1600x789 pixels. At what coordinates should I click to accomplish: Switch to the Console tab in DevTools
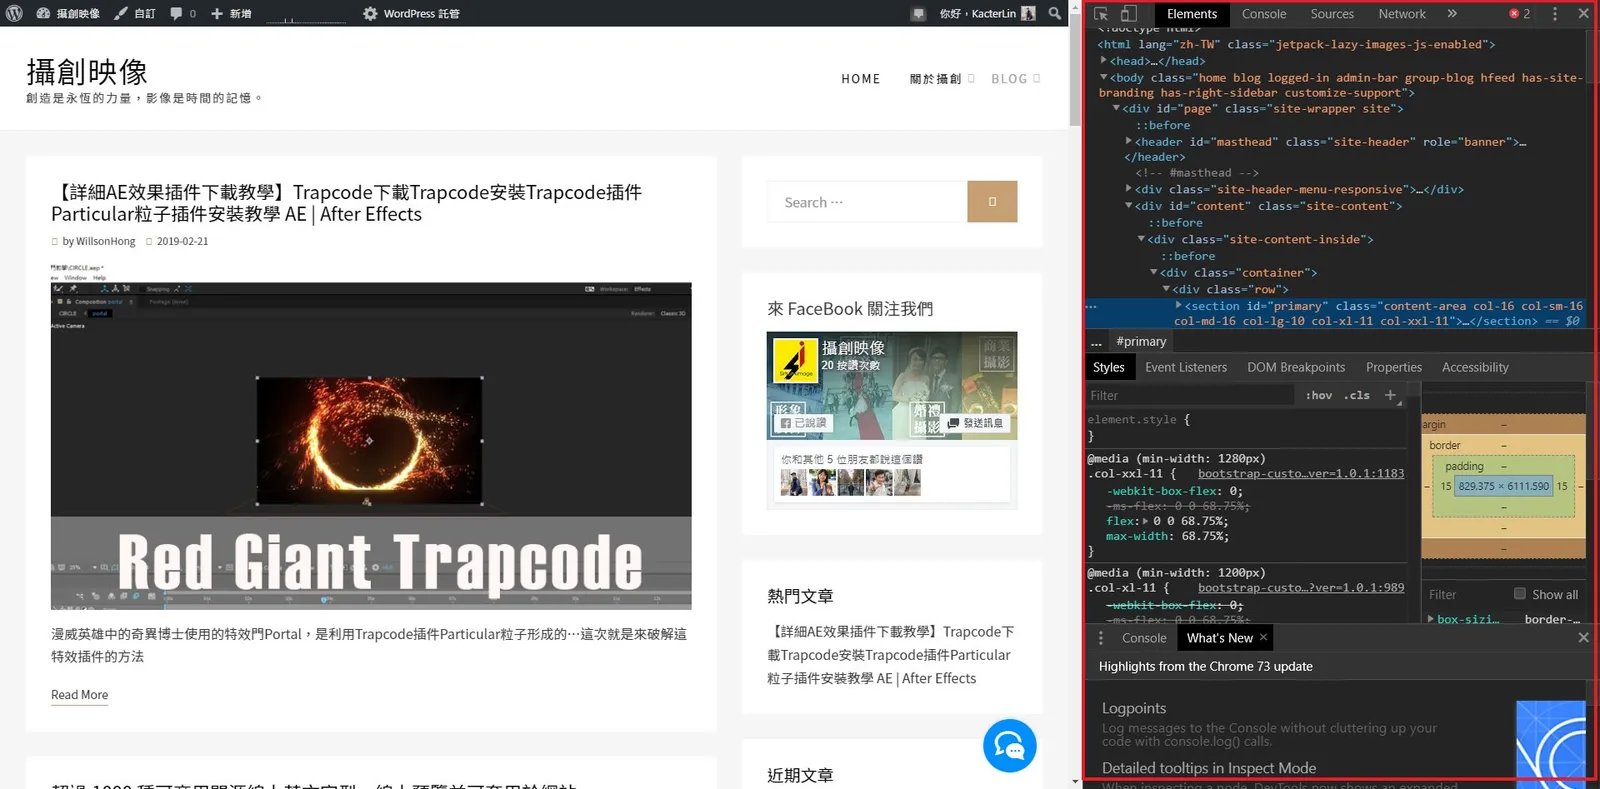coord(1264,14)
